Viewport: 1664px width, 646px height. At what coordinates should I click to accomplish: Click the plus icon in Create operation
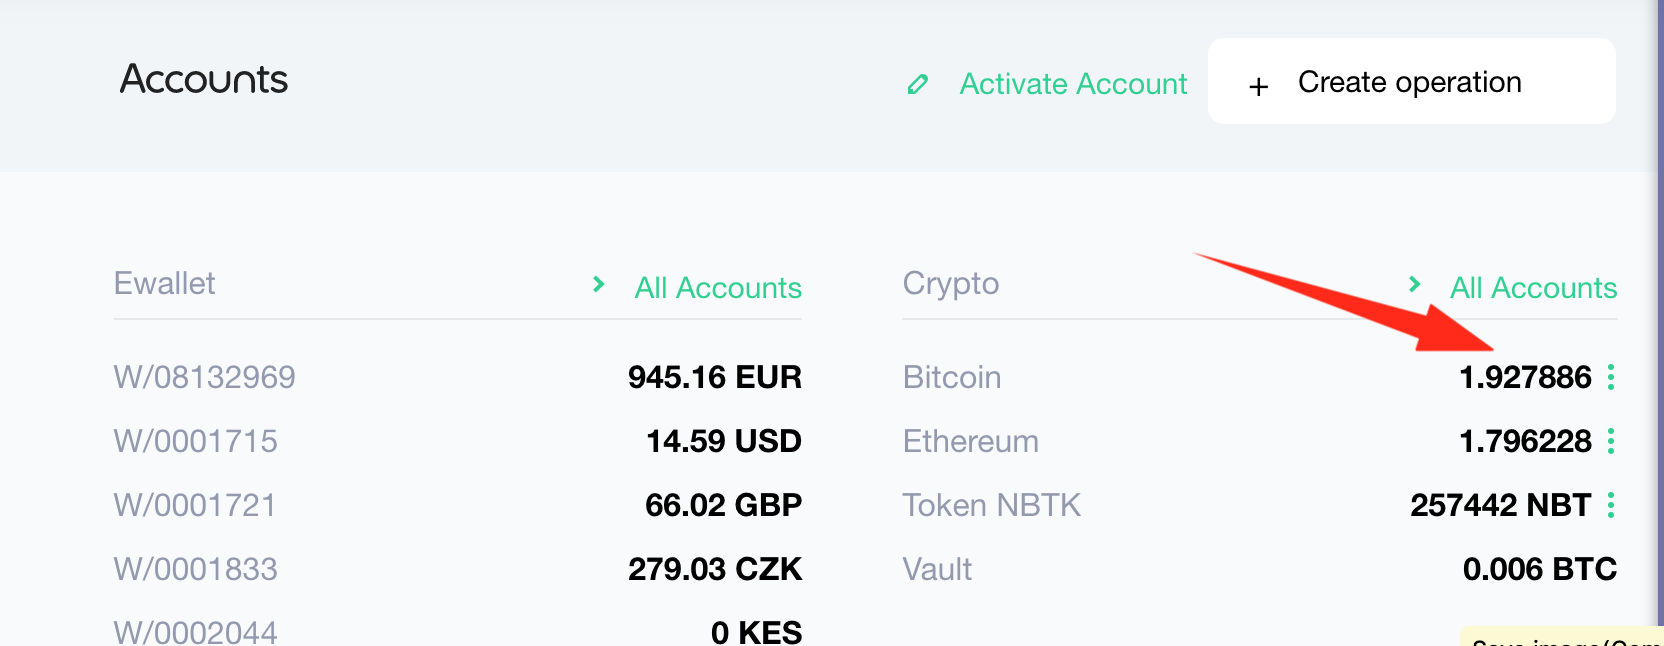pos(1259,87)
